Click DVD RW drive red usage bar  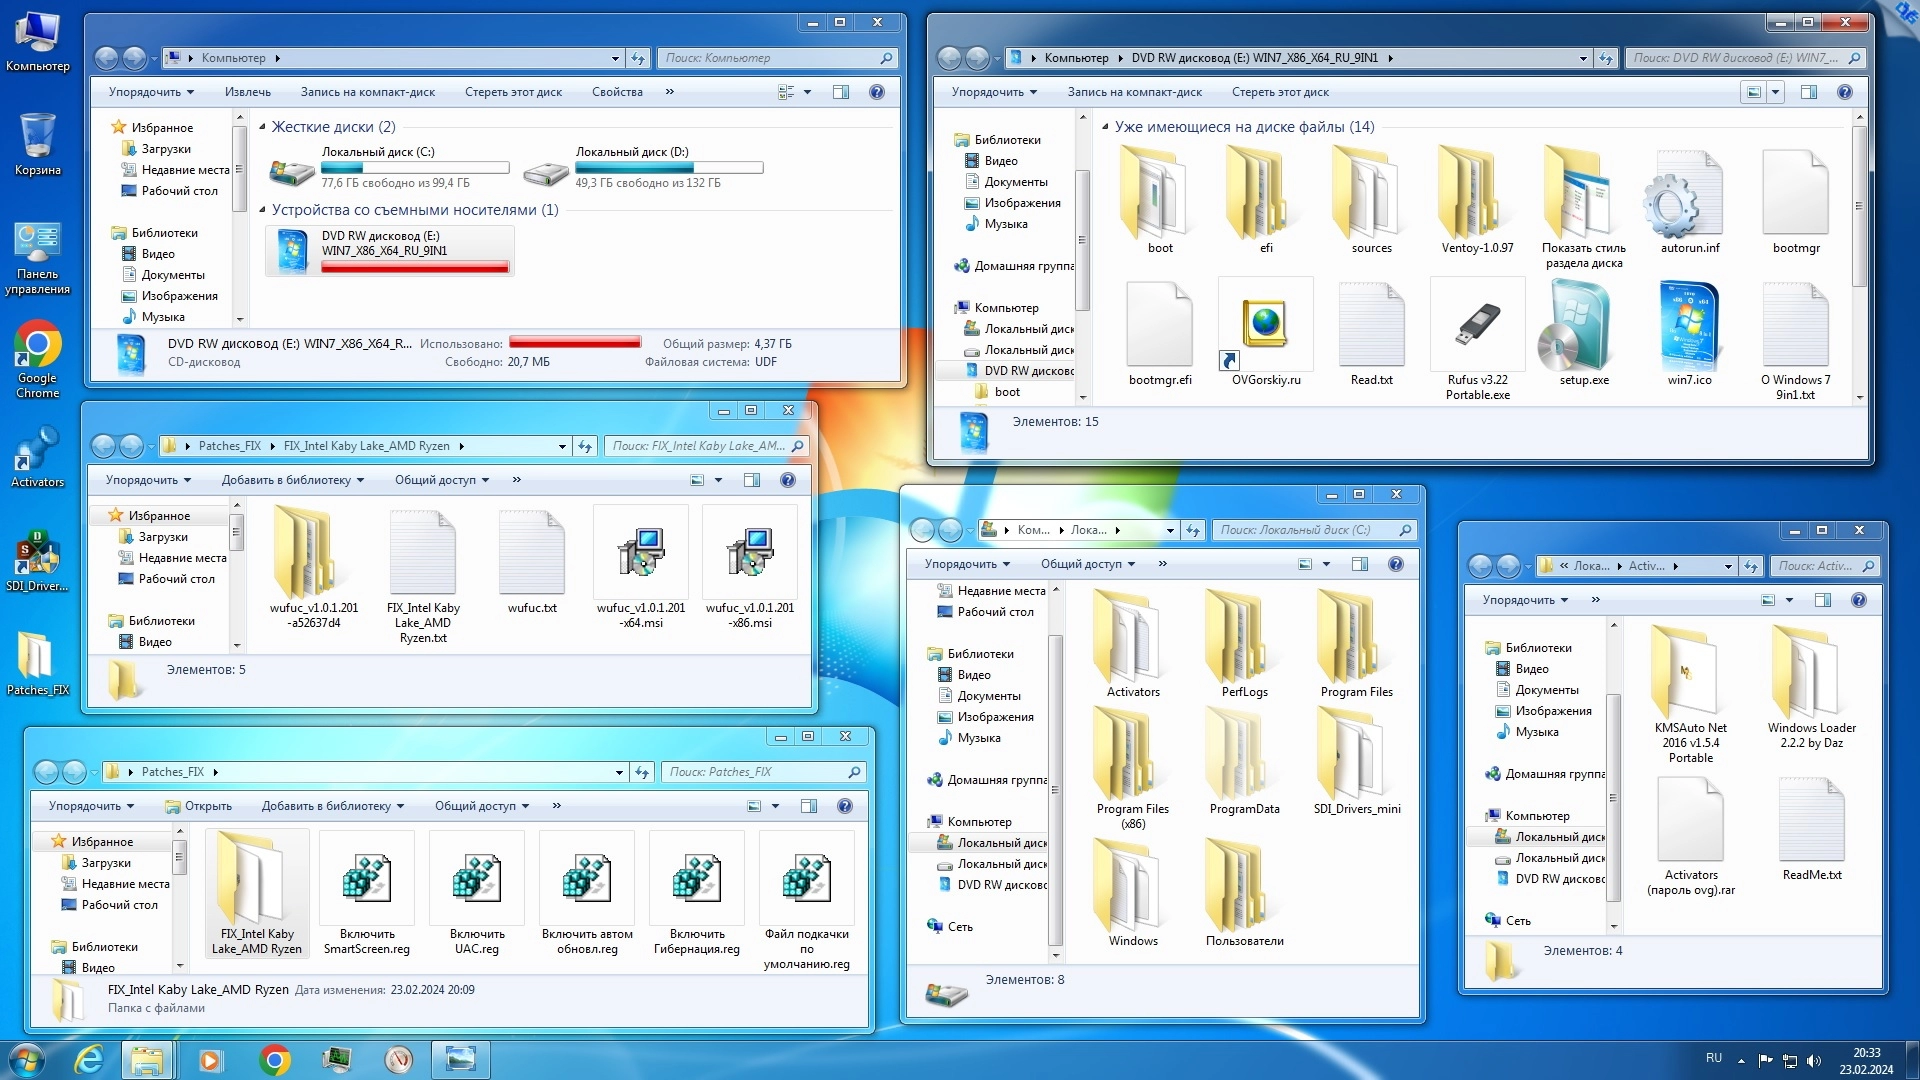pyautogui.click(x=415, y=267)
